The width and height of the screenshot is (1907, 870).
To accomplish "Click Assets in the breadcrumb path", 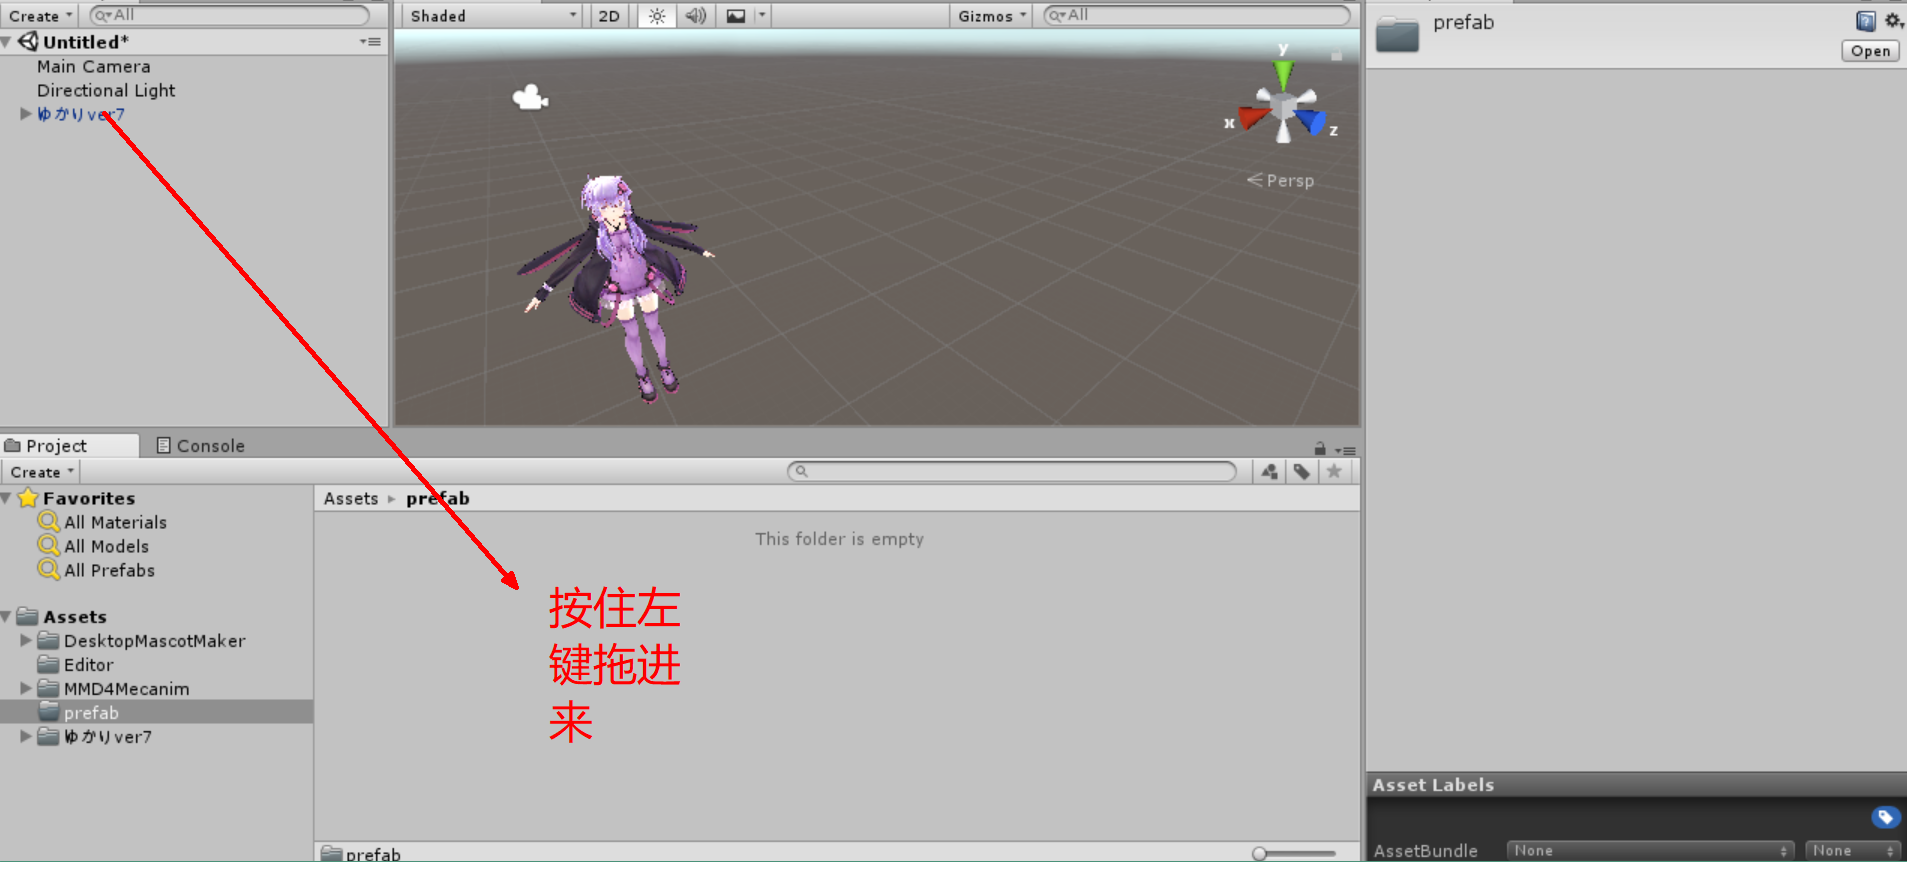I will click(351, 498).
